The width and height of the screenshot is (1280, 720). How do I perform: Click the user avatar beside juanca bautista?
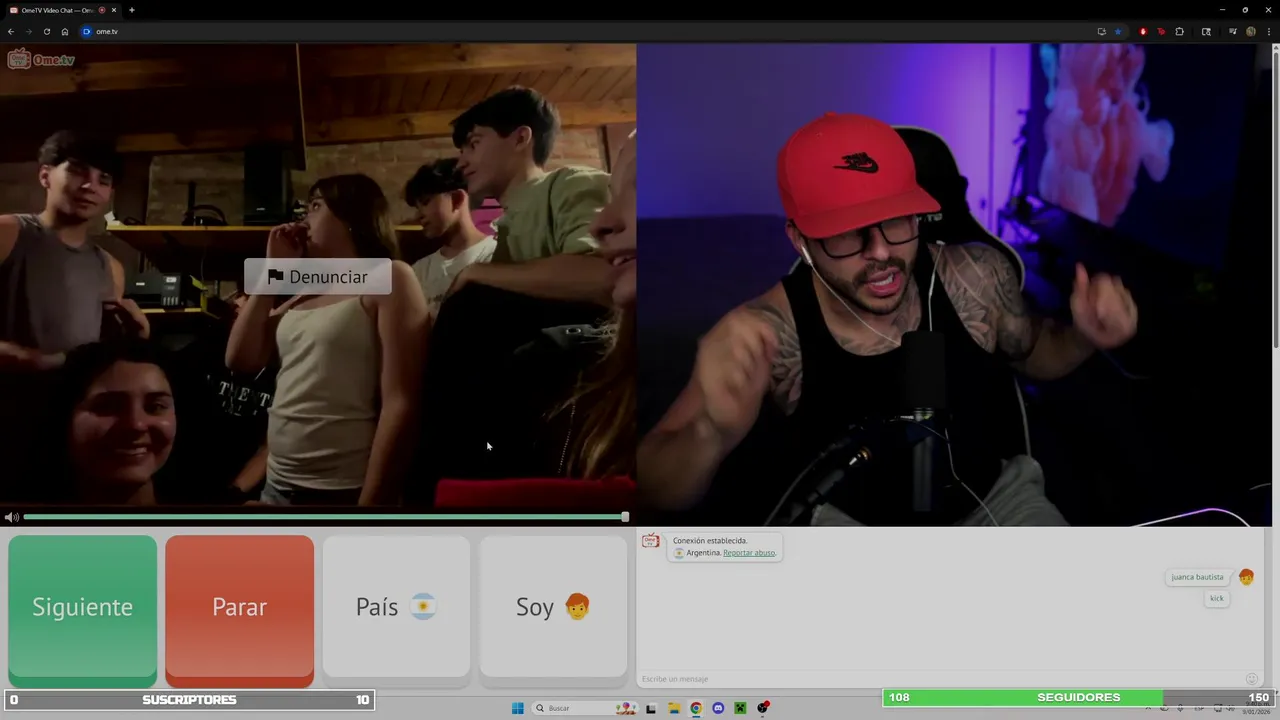[1246, 577]
